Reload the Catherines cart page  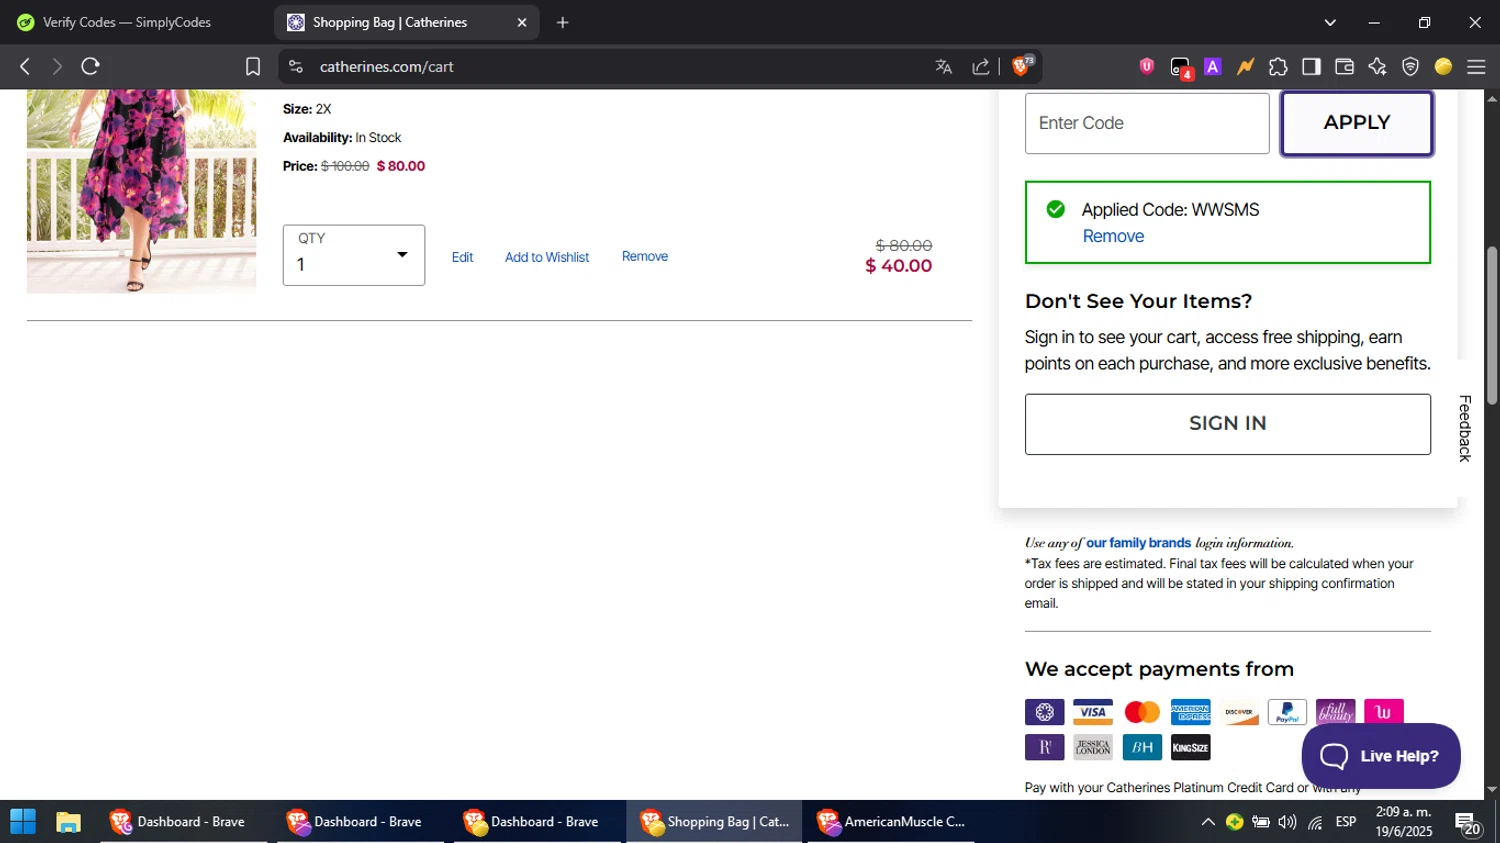pos(90,66)
